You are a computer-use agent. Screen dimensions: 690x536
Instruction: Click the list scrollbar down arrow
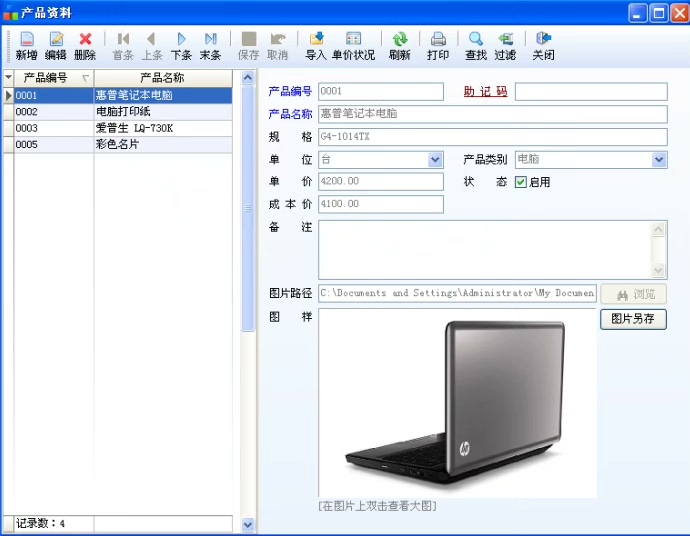click(x=248, y=524)
